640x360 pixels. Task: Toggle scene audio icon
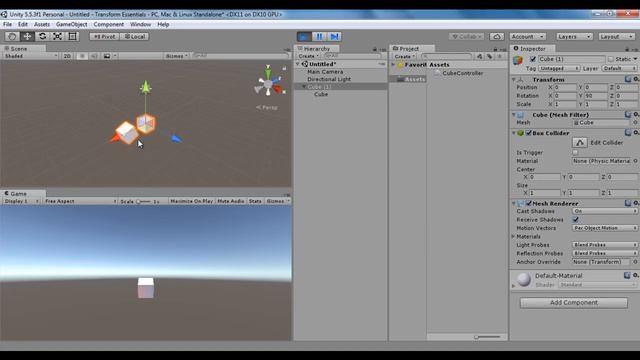coord(94,56)
